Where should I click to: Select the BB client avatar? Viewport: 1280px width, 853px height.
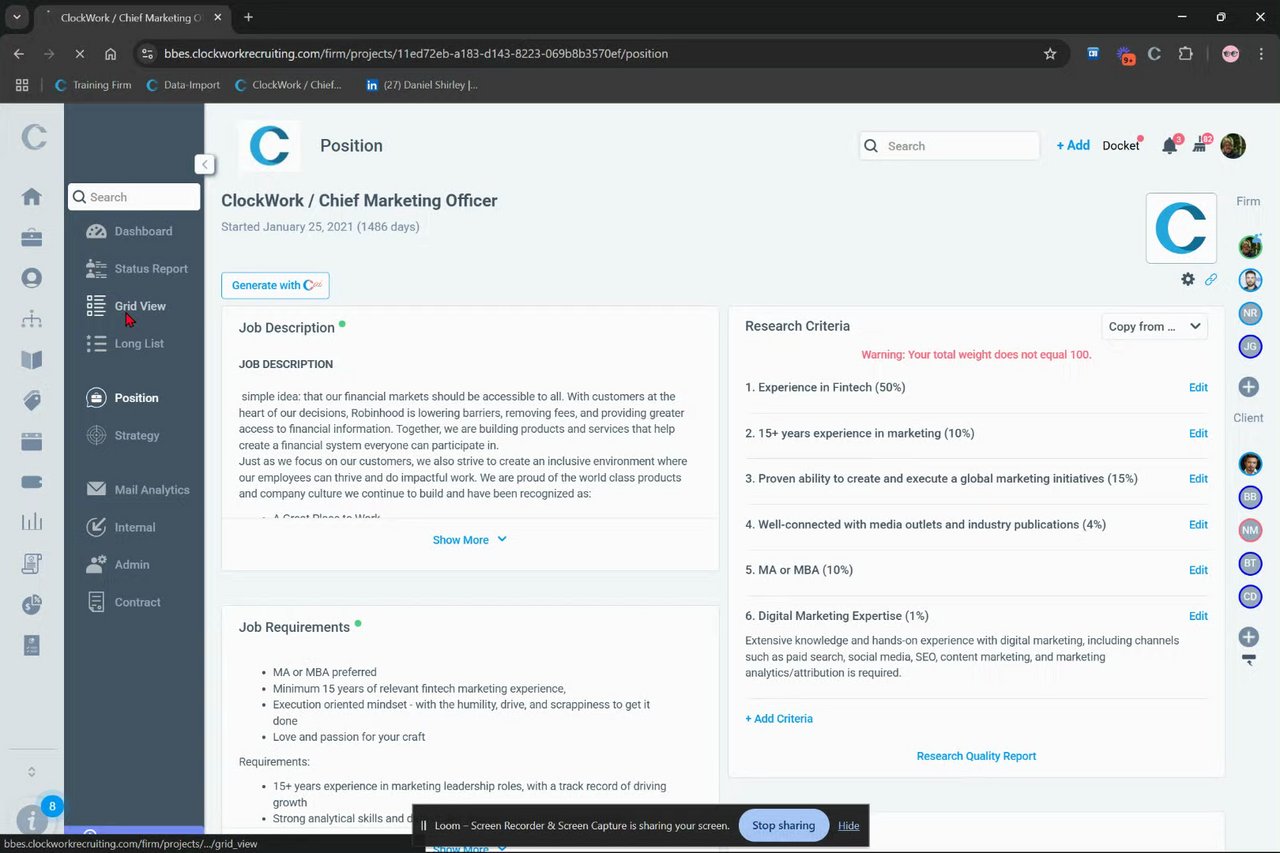click(1249, 497)
